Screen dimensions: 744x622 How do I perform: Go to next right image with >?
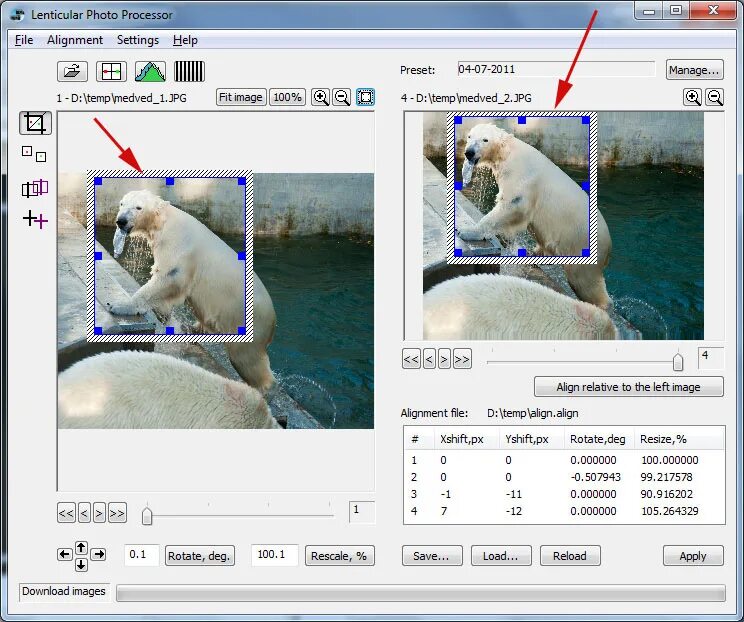[444, 359]
